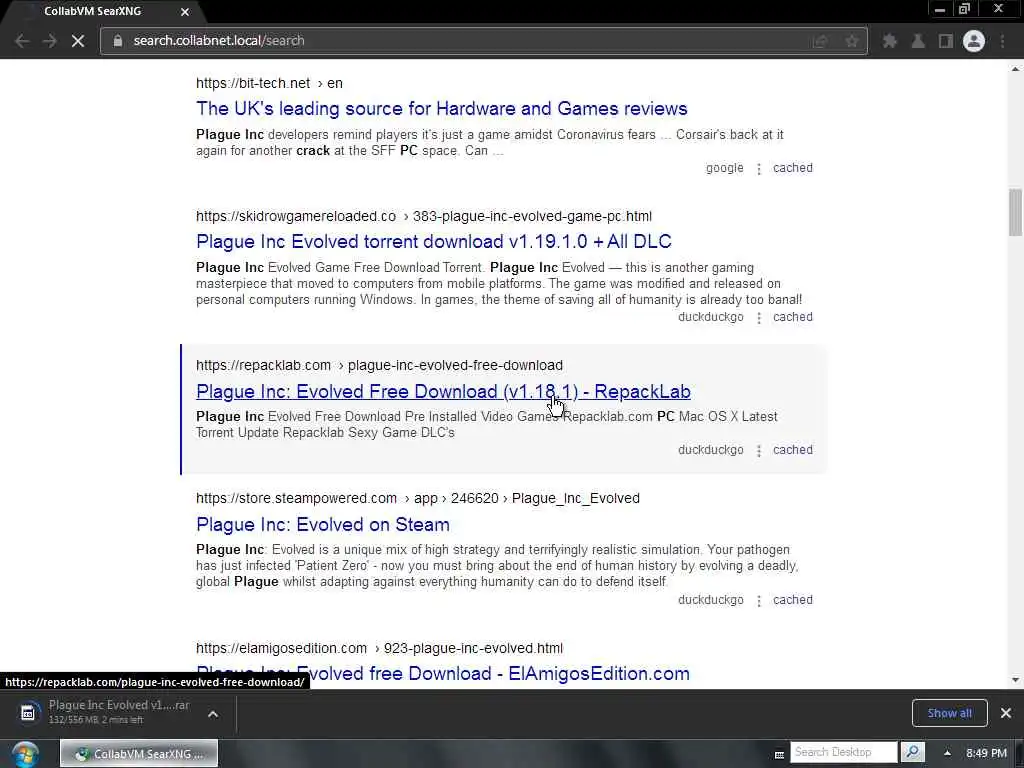1024x768 pixels.
Task: Click the https://skidrowgamereloaded.co URL text
Action: point(296,216)
